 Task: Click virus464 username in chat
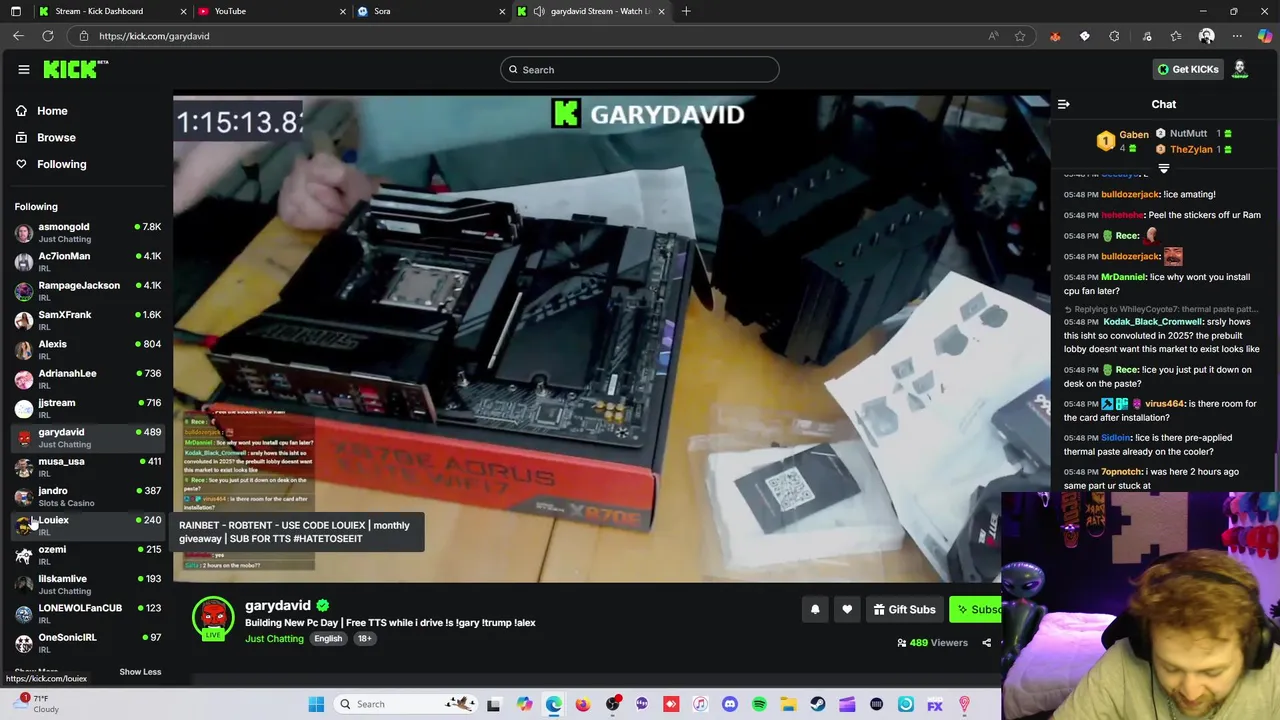click(x=1165, y=404)
